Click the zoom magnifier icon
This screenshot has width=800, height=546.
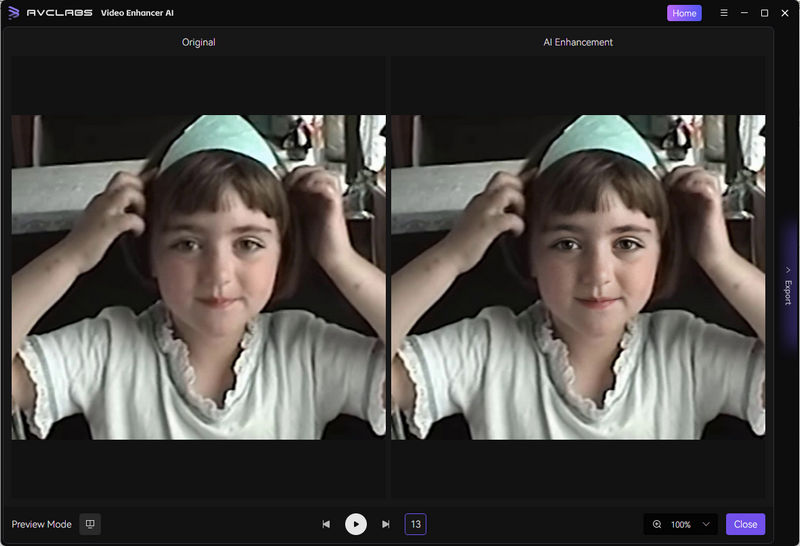pyautogui.click(x=657, y=525)
